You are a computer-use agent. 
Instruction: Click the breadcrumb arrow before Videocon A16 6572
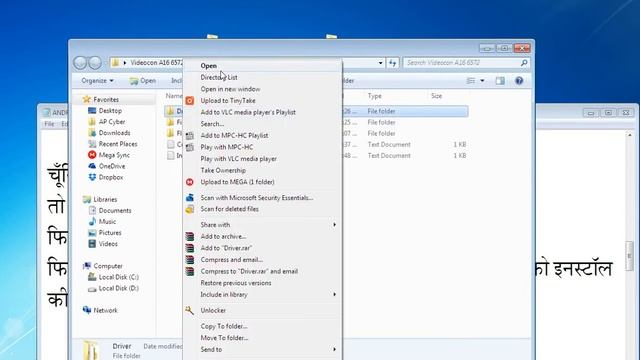125,63
